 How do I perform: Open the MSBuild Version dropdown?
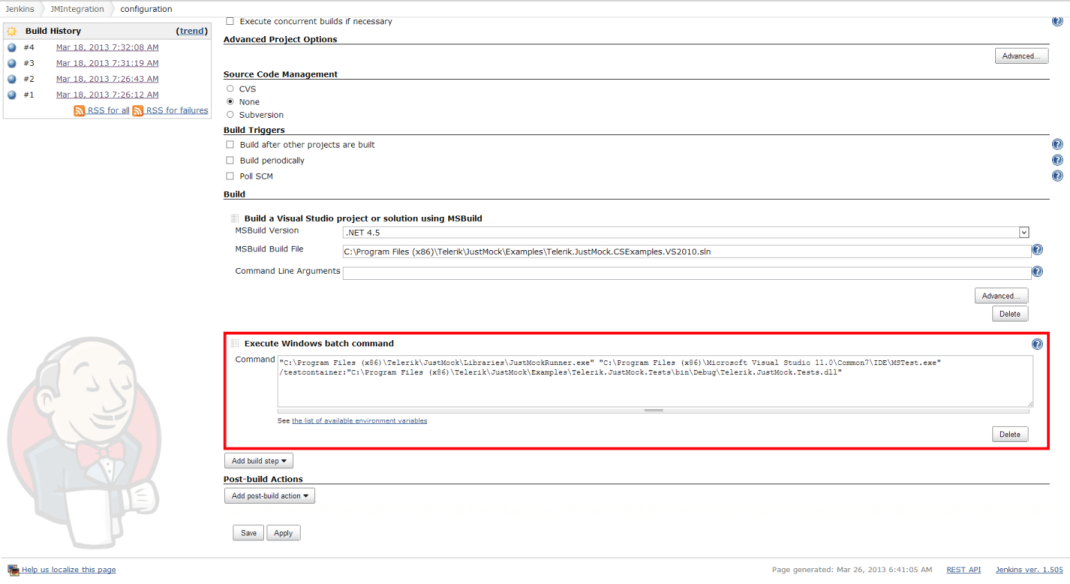1023,232
